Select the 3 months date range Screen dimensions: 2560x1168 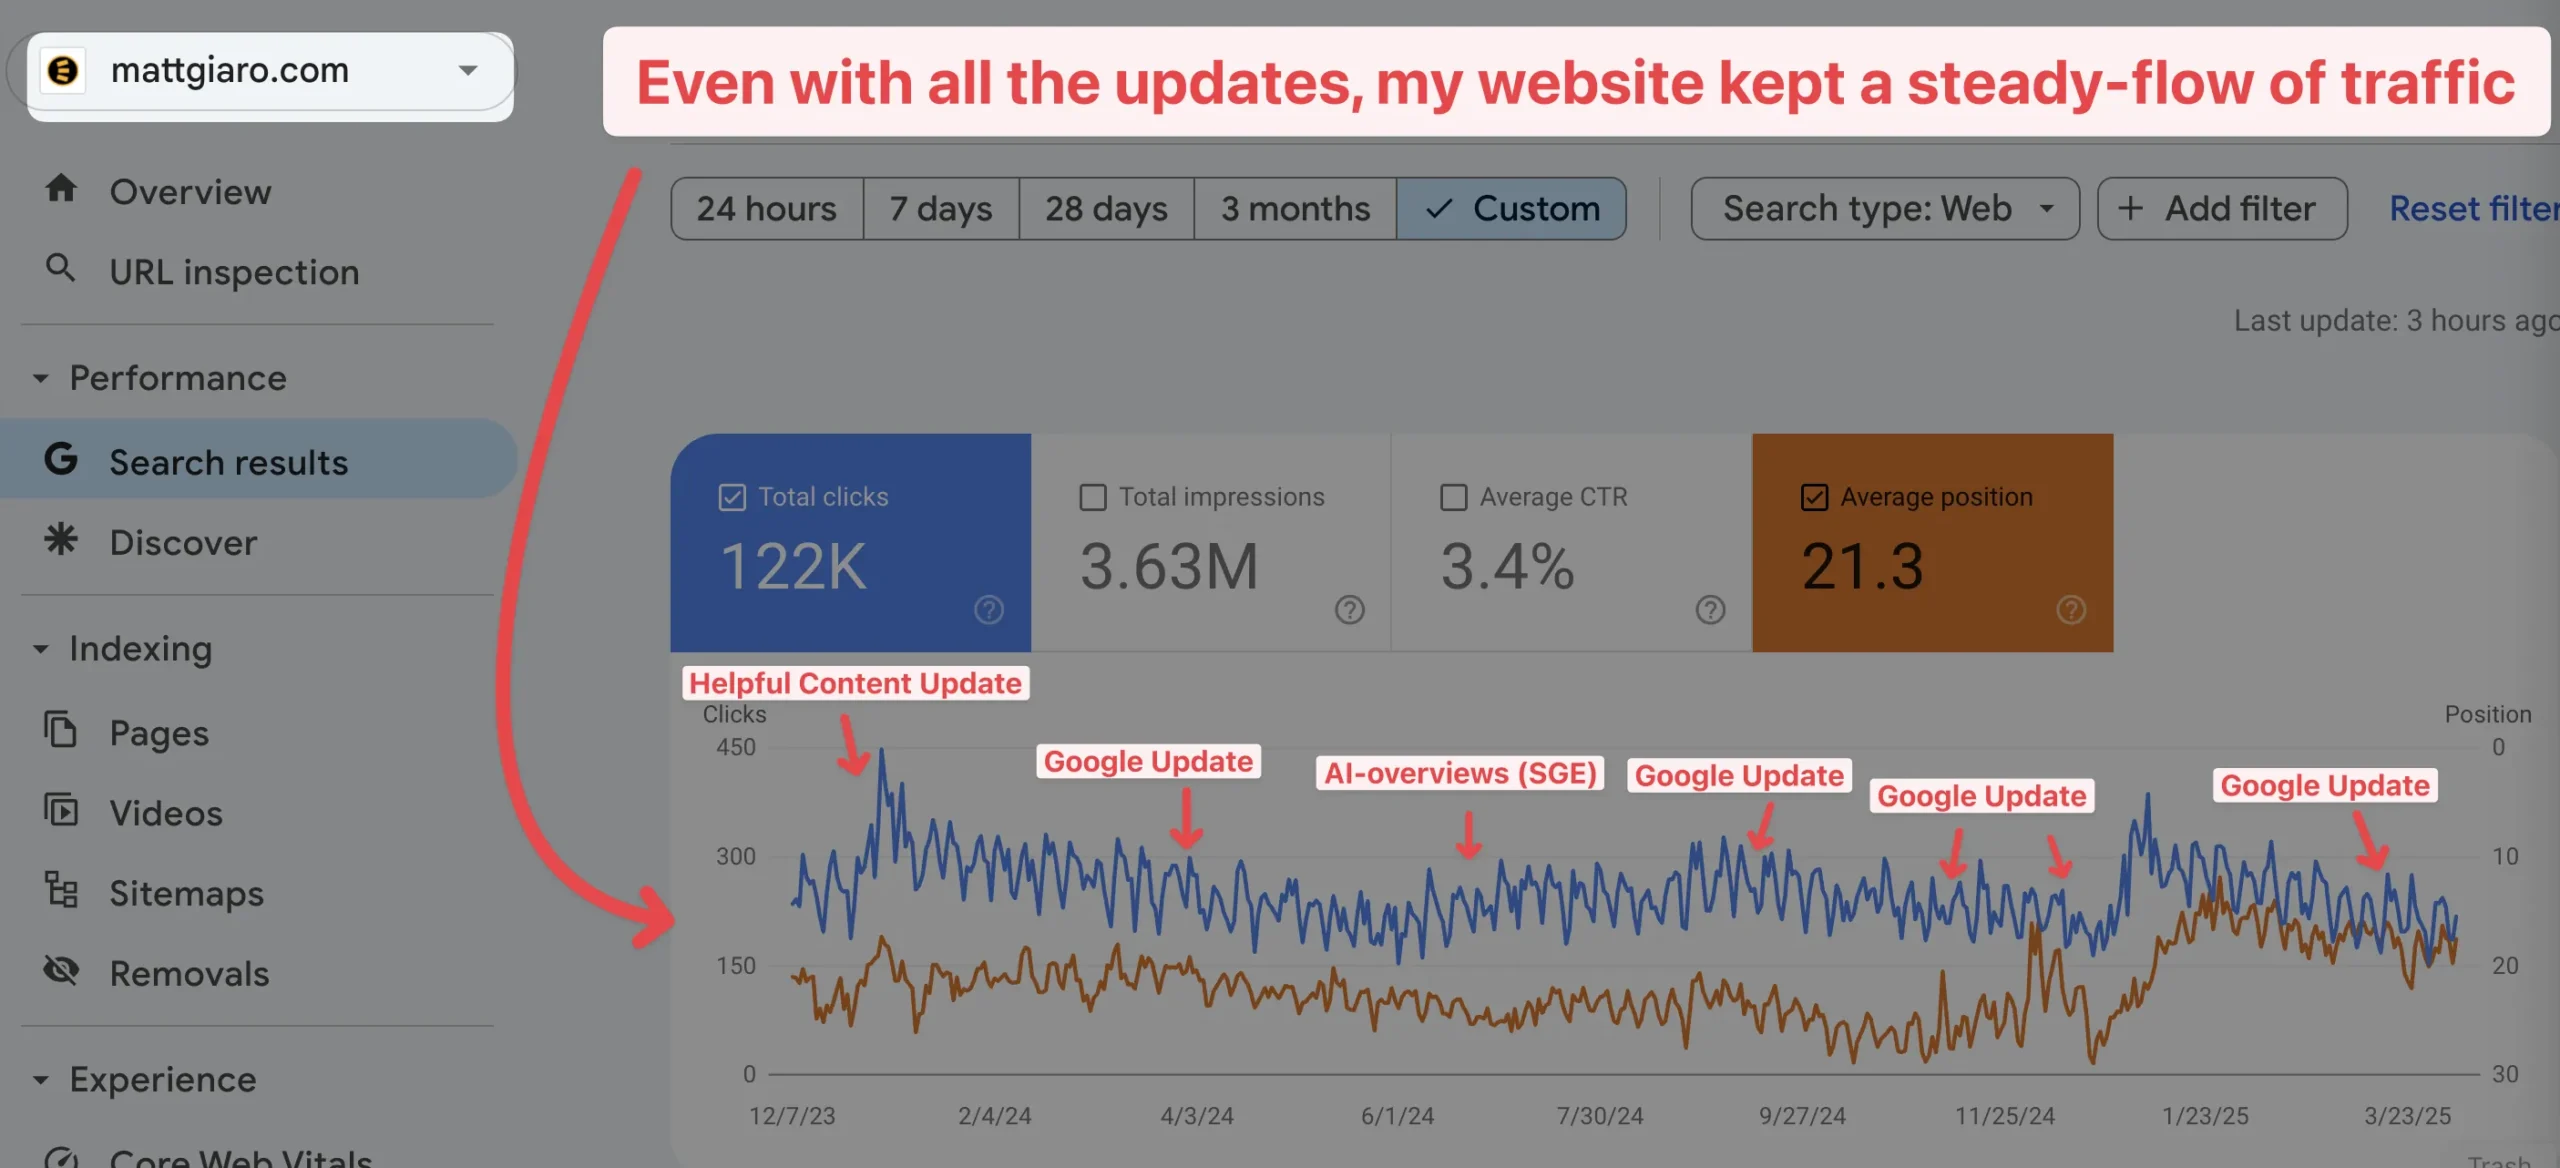point(1295,208)
